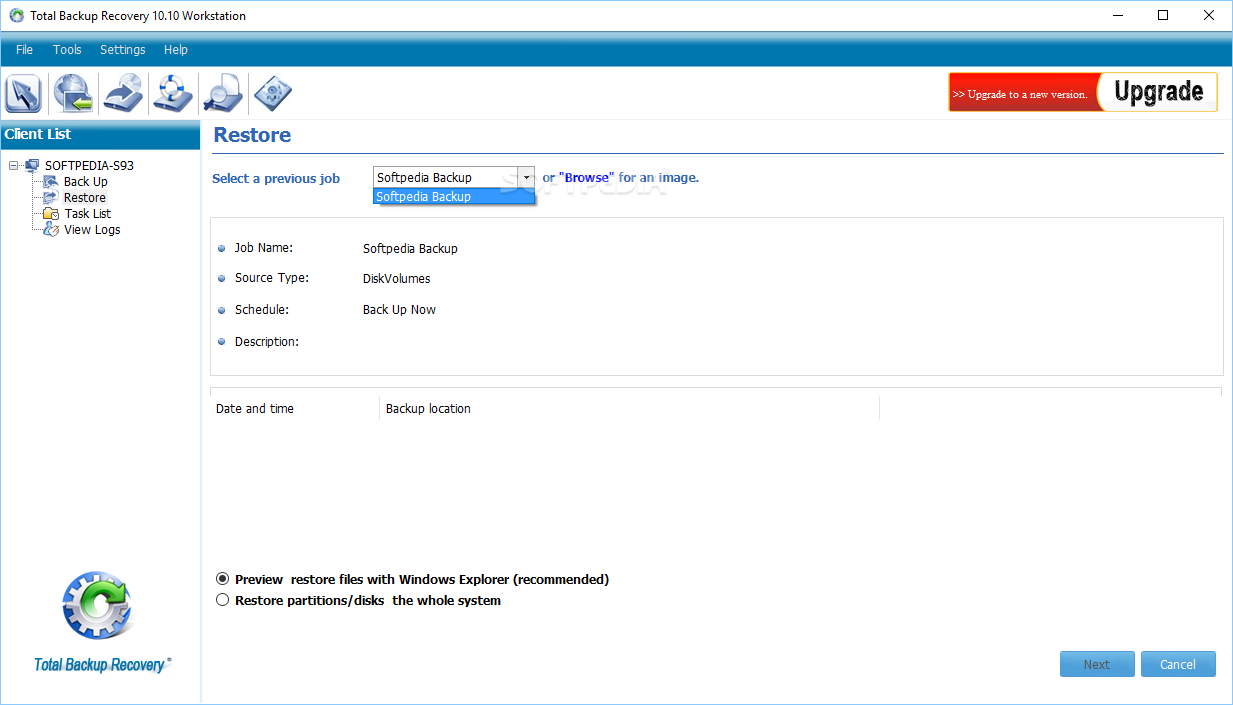Open the lifesaver rescue media toolbar icon
1233x705 pixels.
pyautogui.click(x=173, y=94)
